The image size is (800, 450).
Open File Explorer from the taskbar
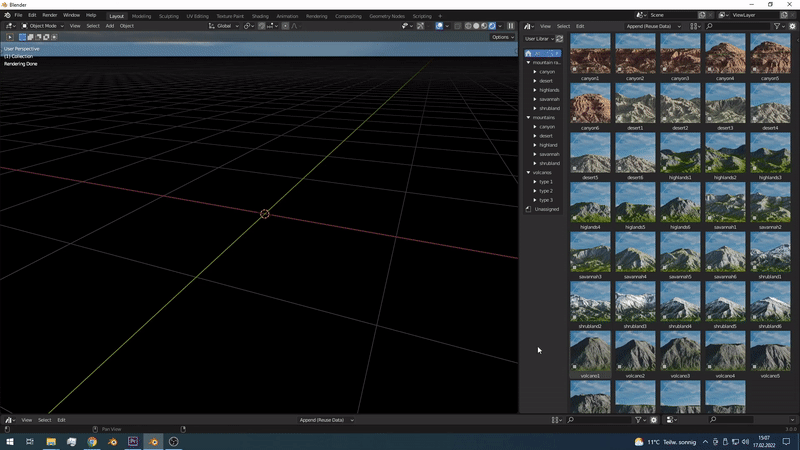click(x=51, y=441)
